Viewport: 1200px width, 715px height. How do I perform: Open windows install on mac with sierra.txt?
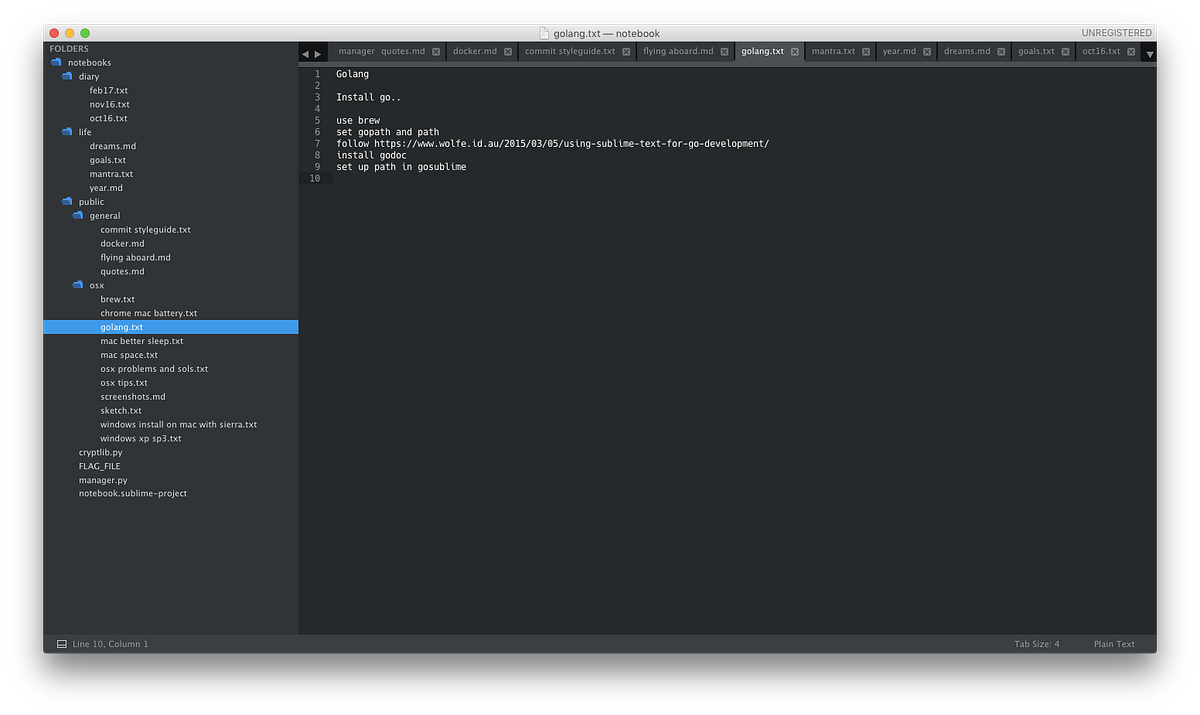coord(178,425)
